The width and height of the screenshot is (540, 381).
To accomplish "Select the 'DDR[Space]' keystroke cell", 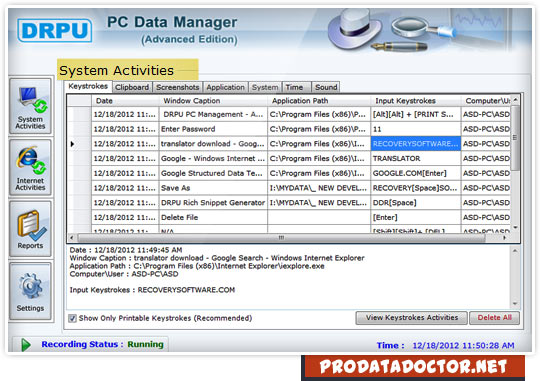I will tap(416, 203).
